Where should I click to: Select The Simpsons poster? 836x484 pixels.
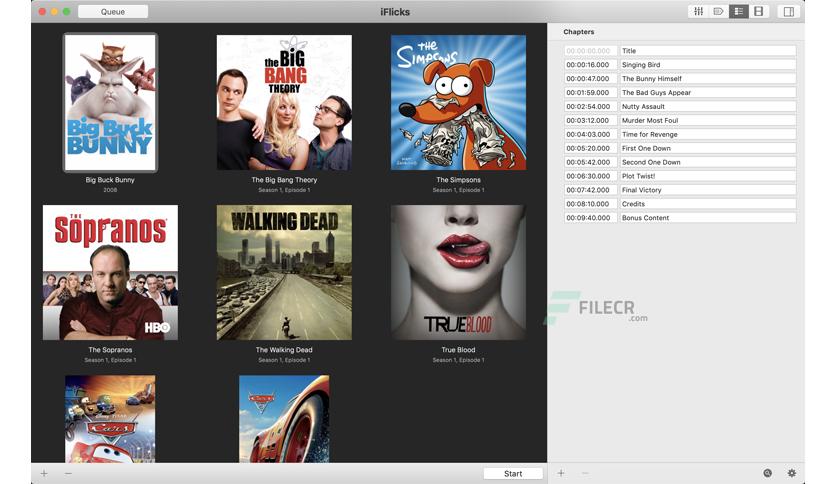click(459, 102)
